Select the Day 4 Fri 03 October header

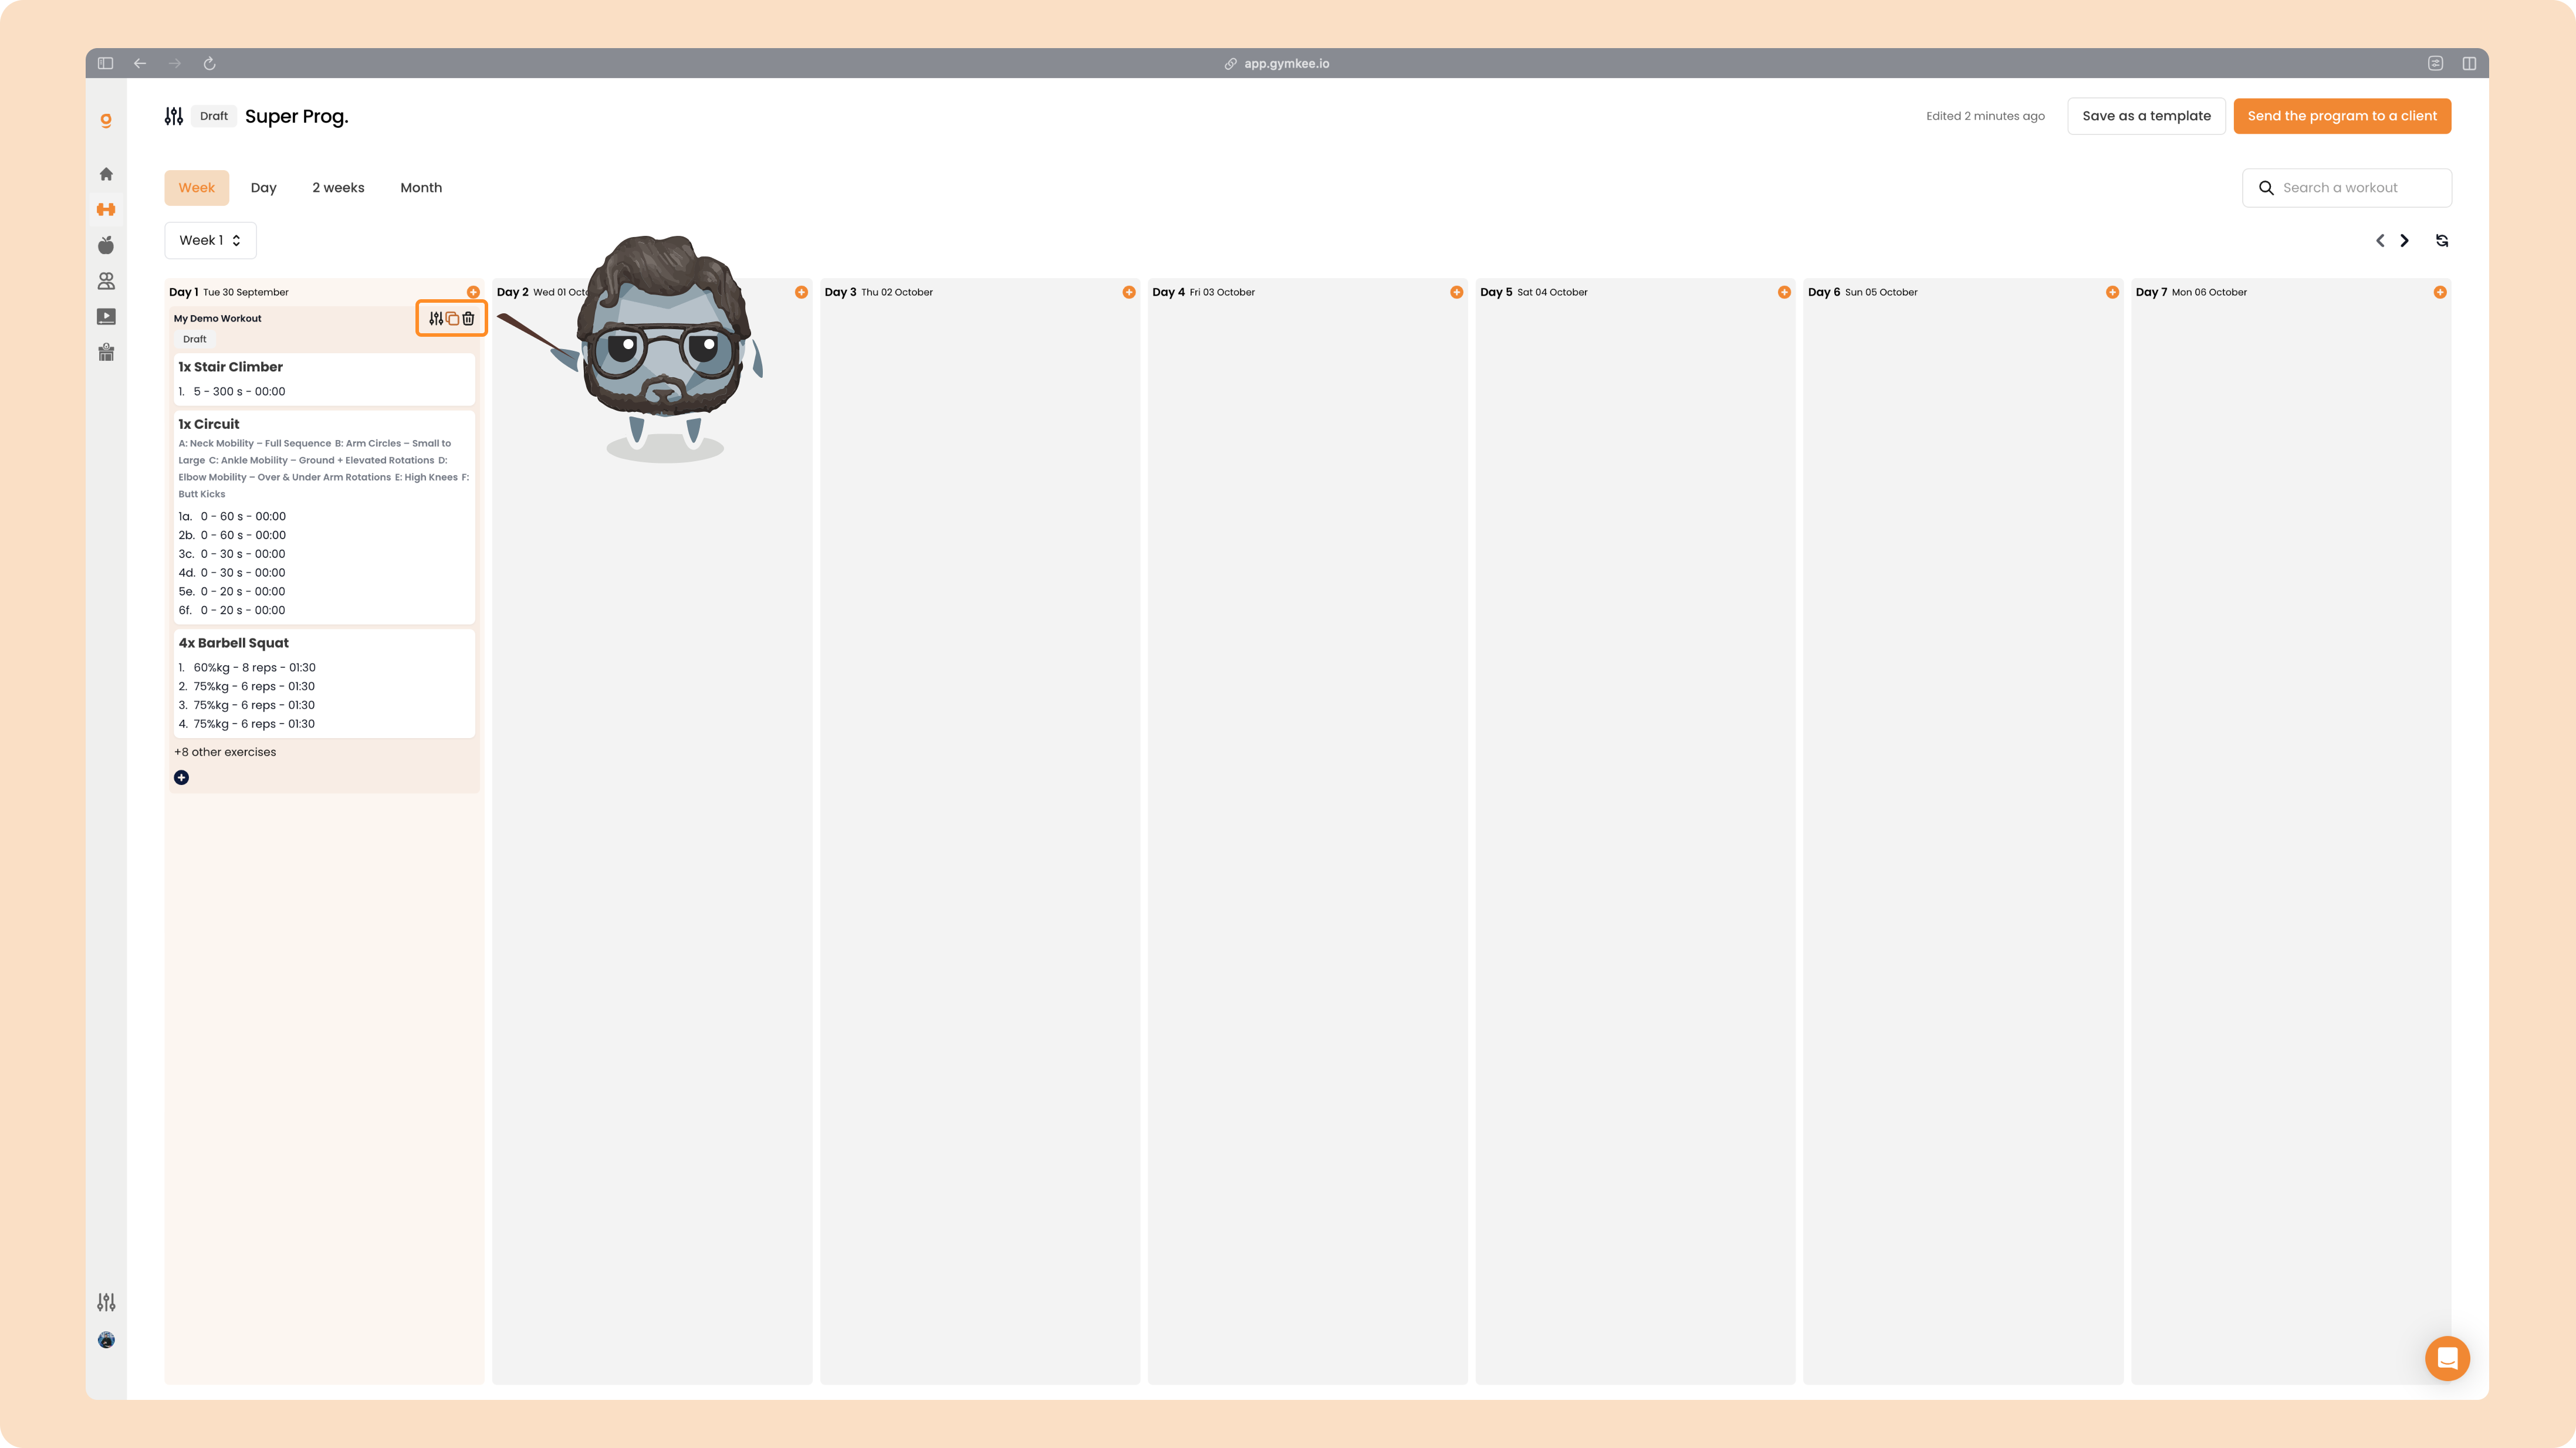[1204, 292]
